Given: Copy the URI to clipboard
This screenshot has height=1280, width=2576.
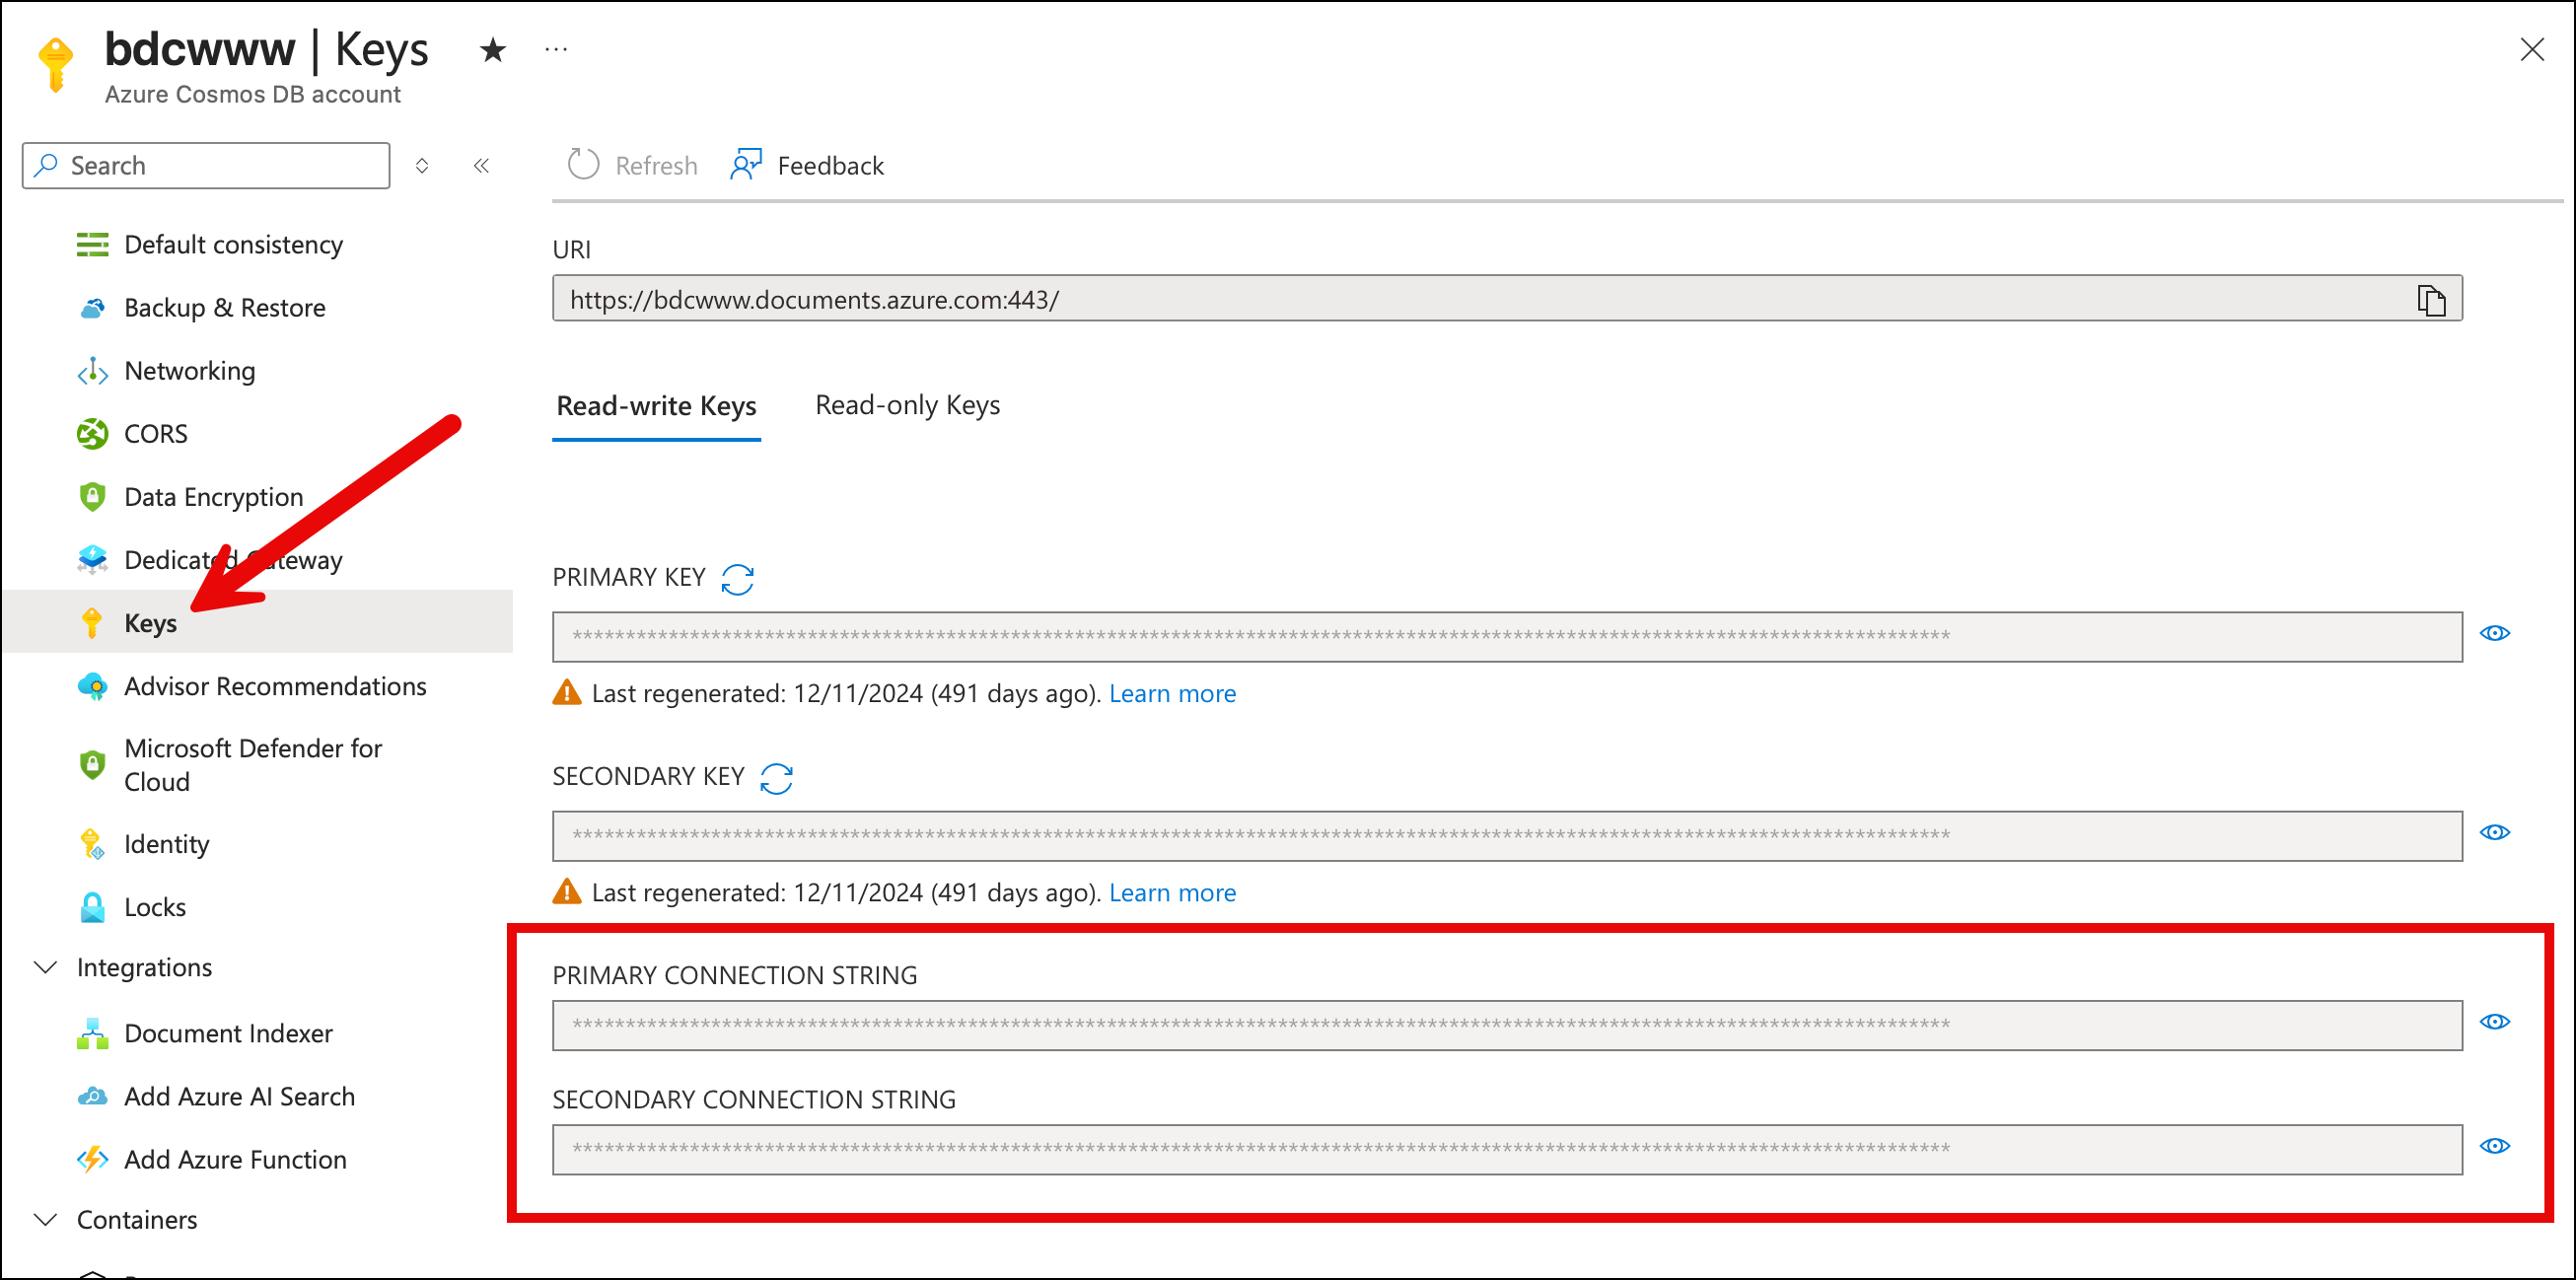Looking at the screenshot, I should (2430, 300).
